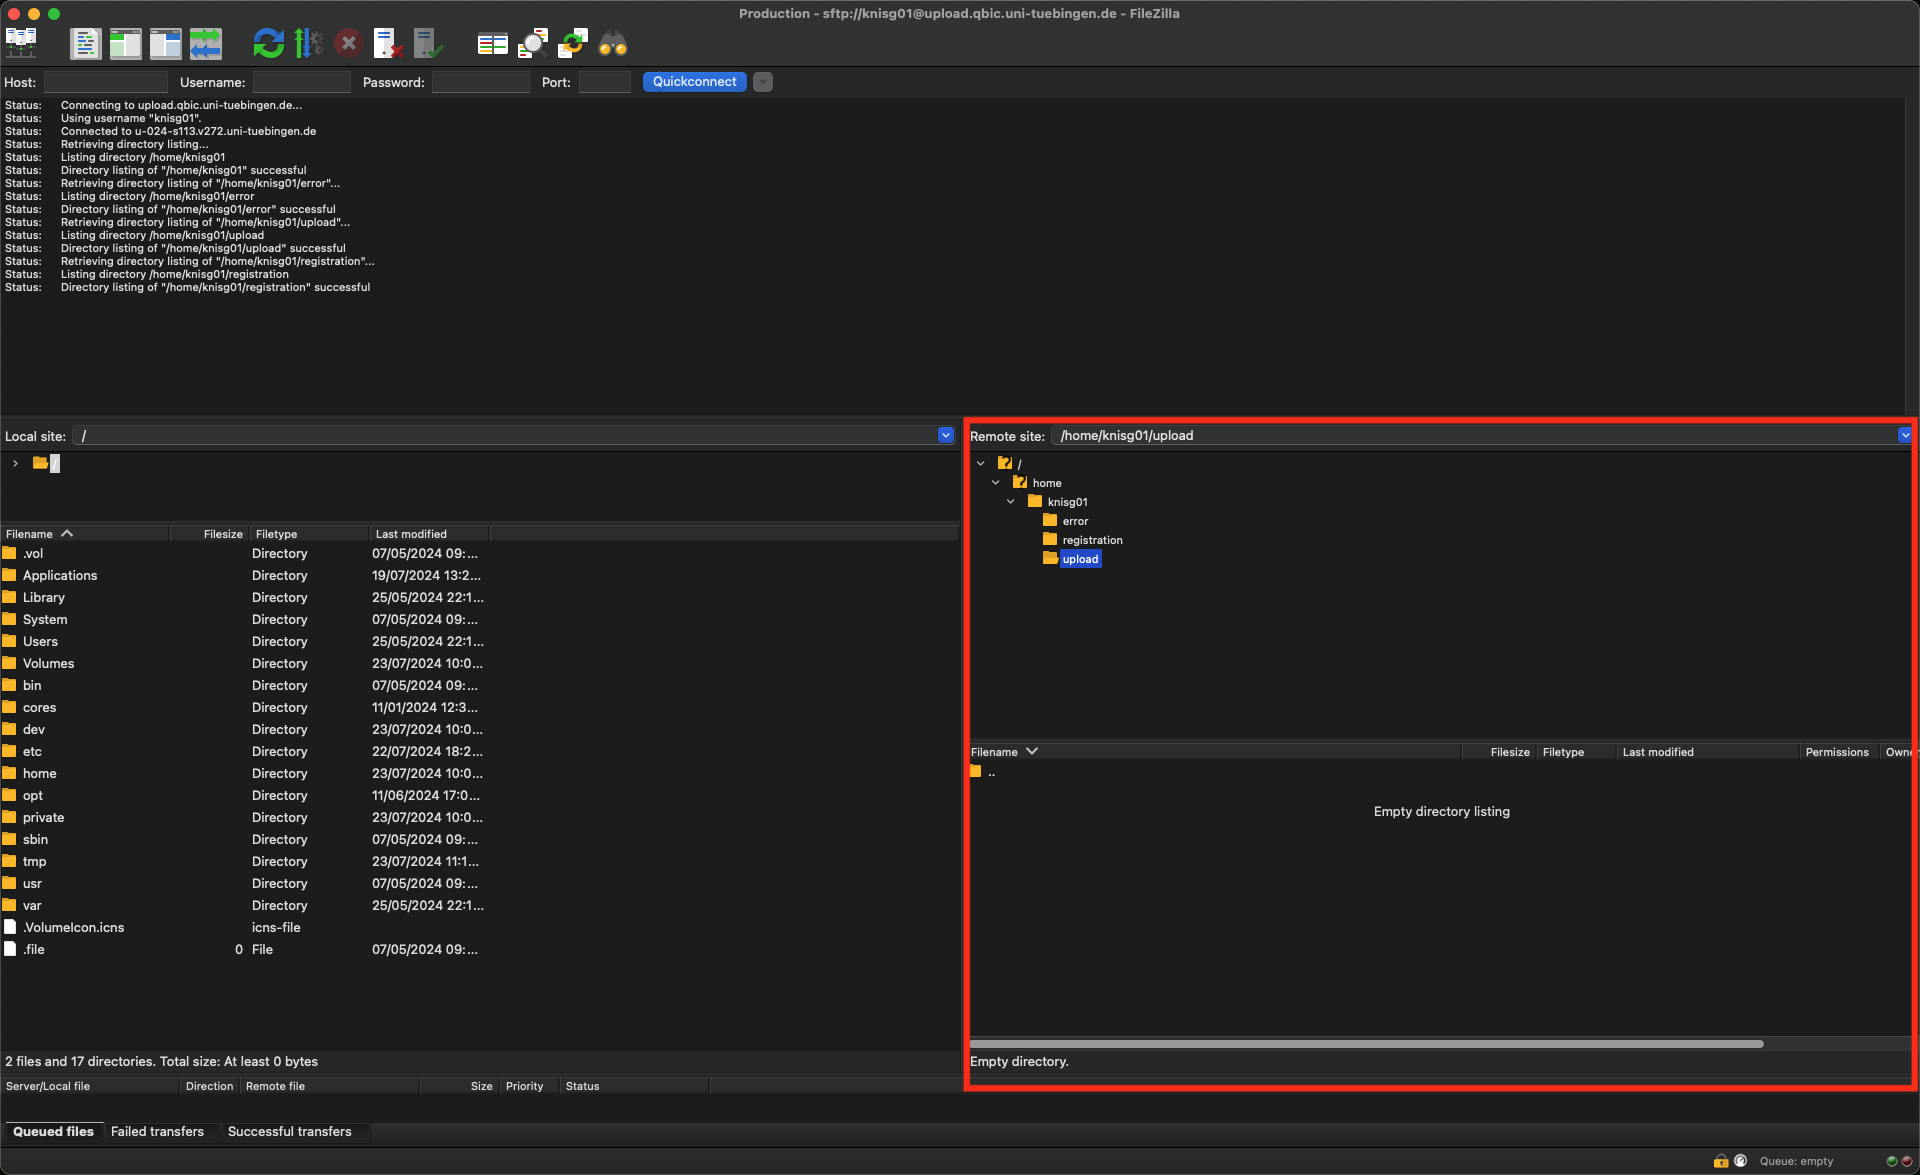Click the Quickconnect button

pos(695,82)
